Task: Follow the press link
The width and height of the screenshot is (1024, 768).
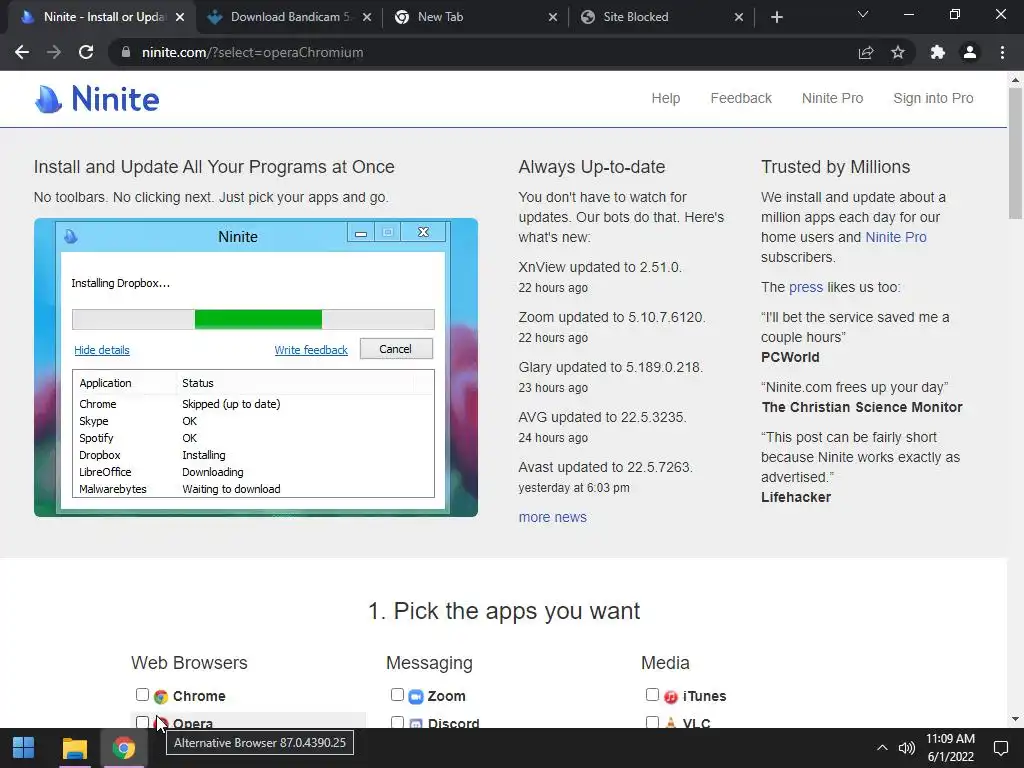Action: (806, 287)
